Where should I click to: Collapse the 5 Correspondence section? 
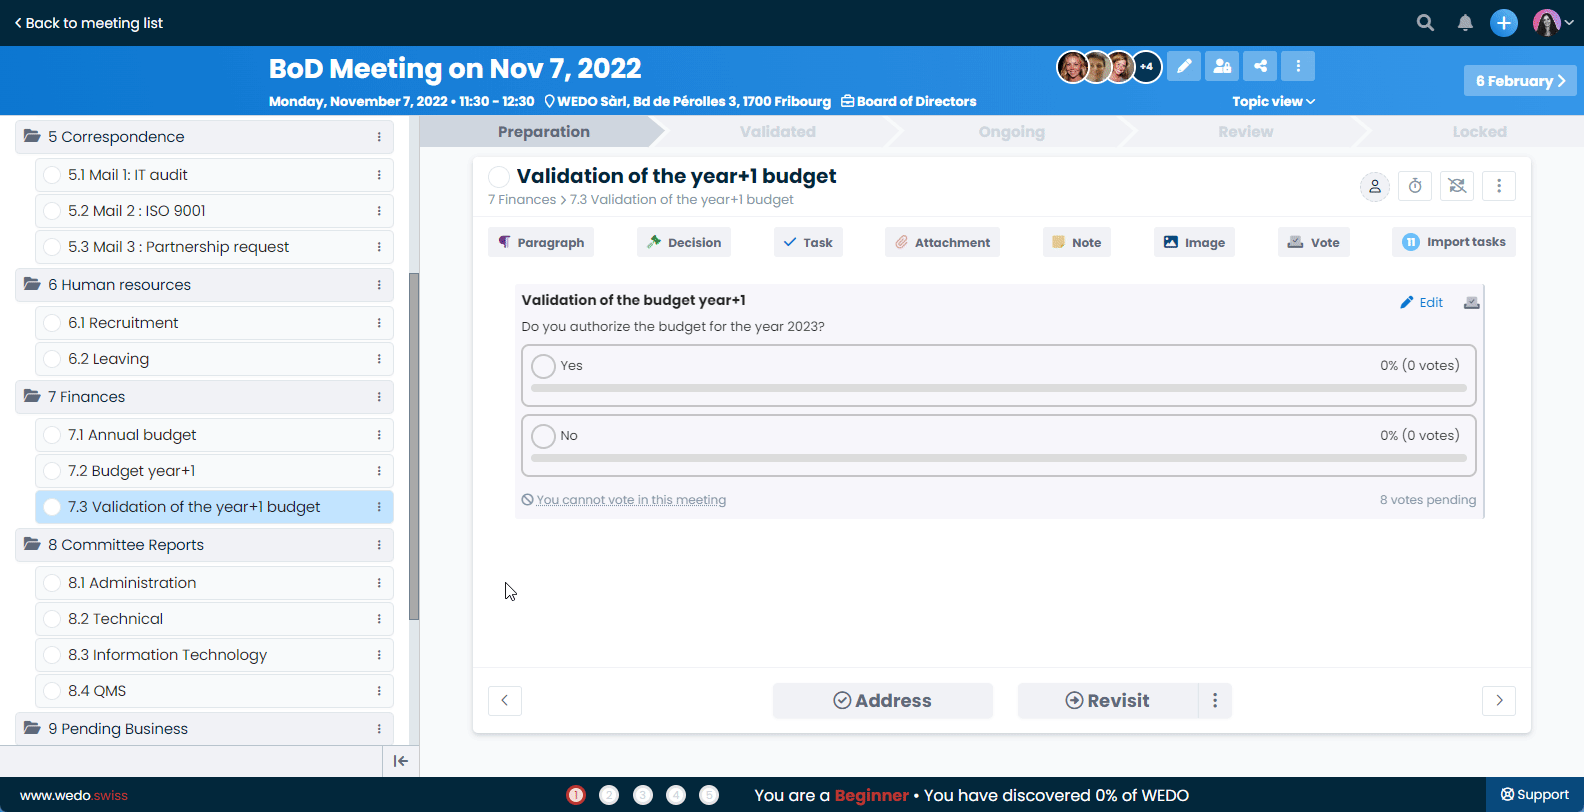pos(33,136)
